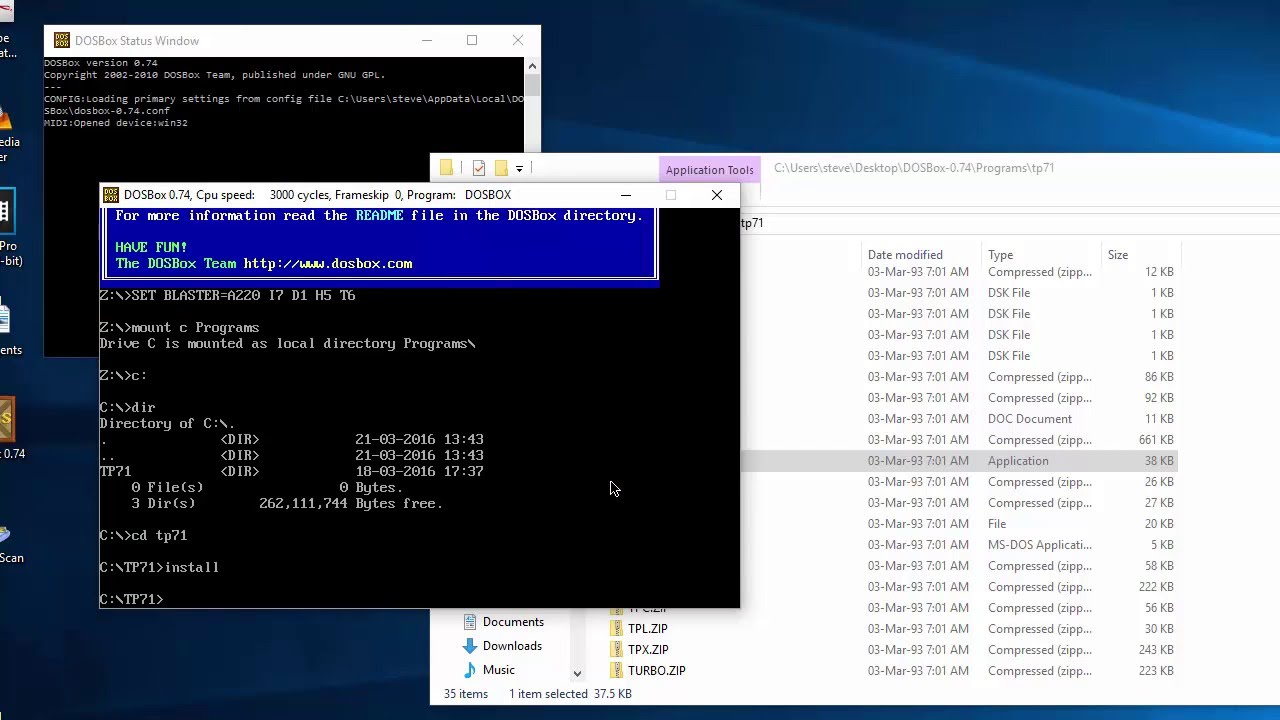Sort files by Type column header

pyautogui.click(x=1000, y=255)
